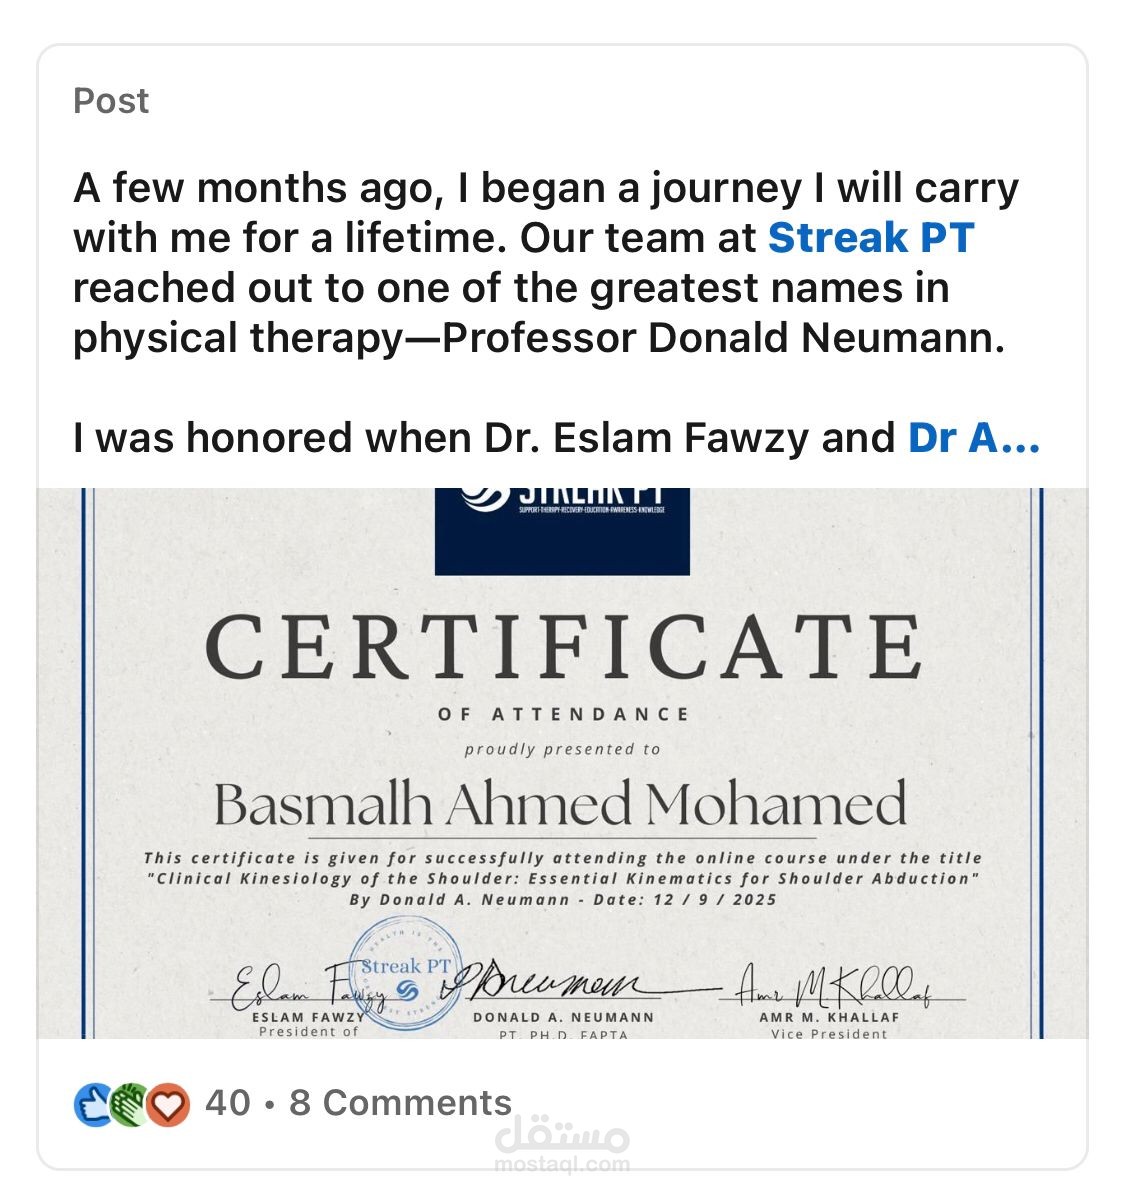Click the red heart Love reaction icon

[168, 1104]
